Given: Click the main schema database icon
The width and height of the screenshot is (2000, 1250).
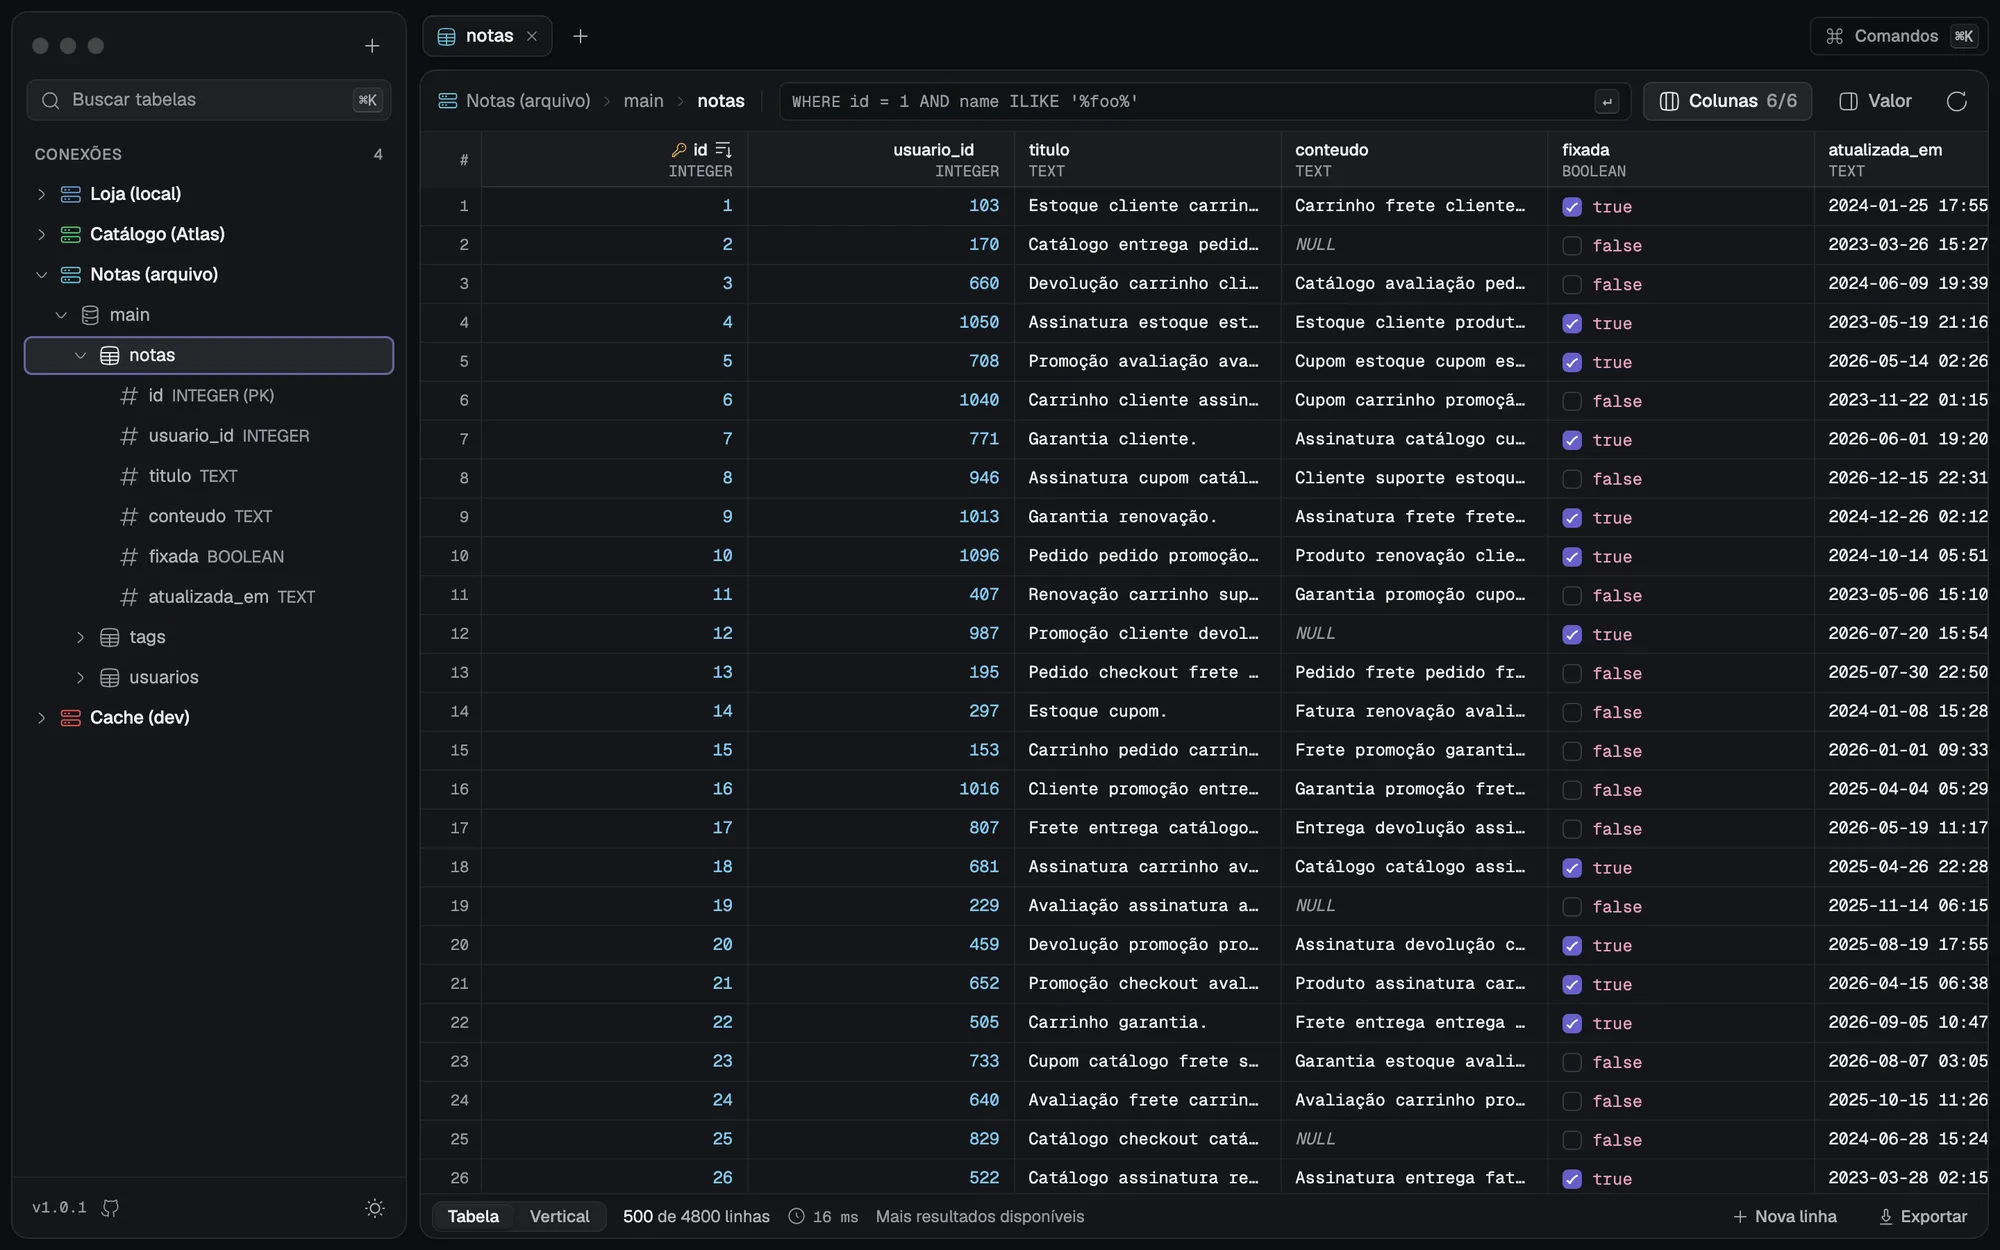Looking at the screenshot, I should point(90,315).
